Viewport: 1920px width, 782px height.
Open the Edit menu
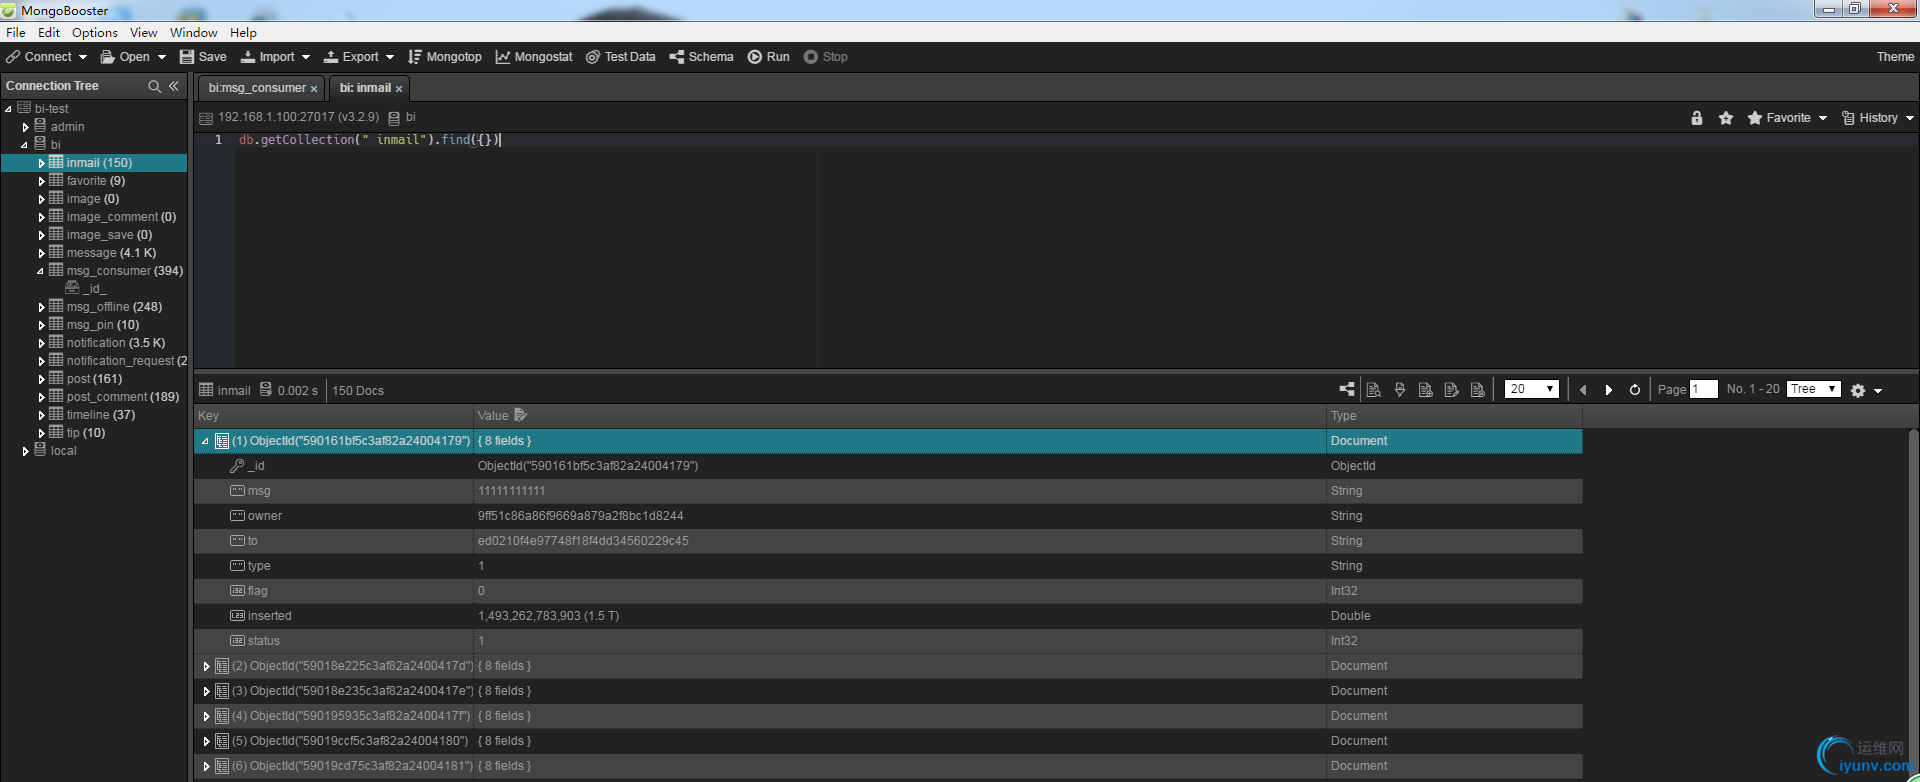49,32
